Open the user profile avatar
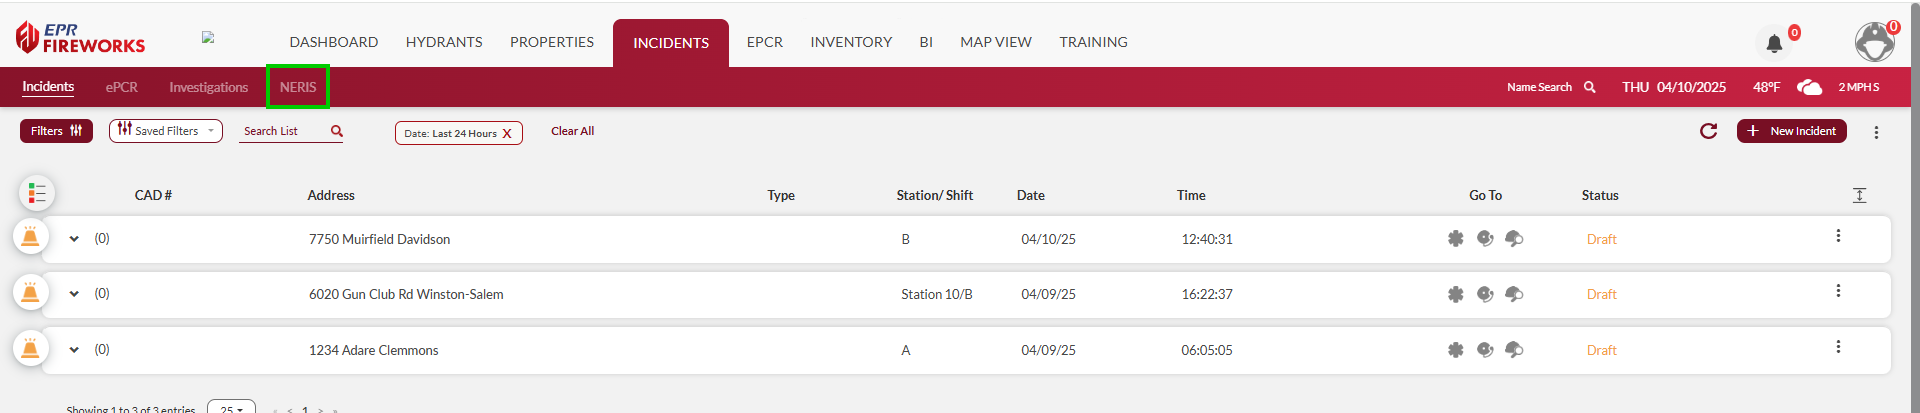The height and width of the screenshot is (413, 1920). [x=1875, y=42]
